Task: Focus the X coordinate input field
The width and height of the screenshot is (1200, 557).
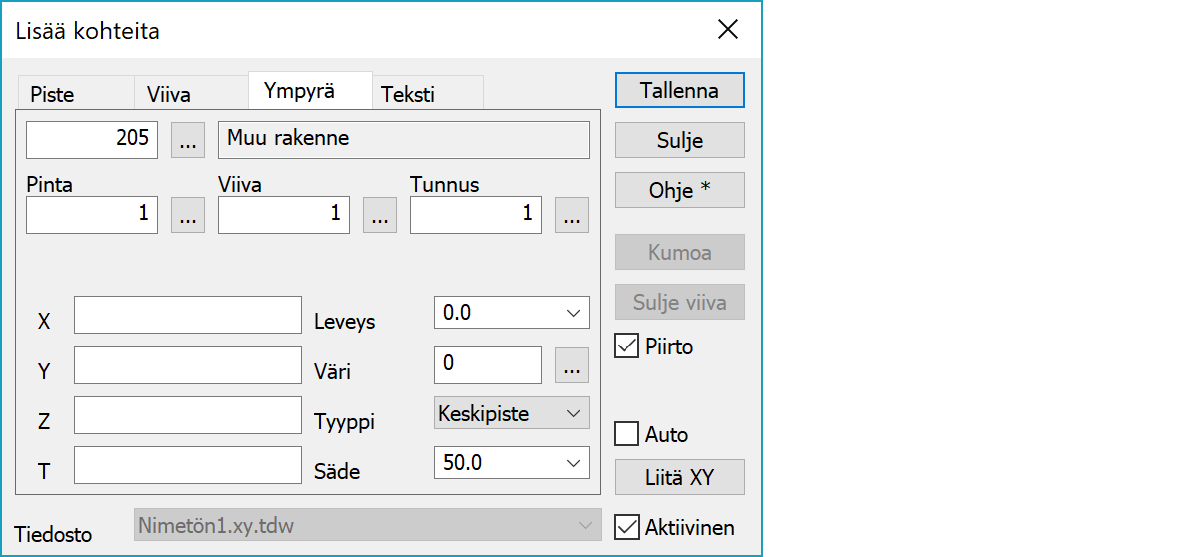Action: pos(188,314)
